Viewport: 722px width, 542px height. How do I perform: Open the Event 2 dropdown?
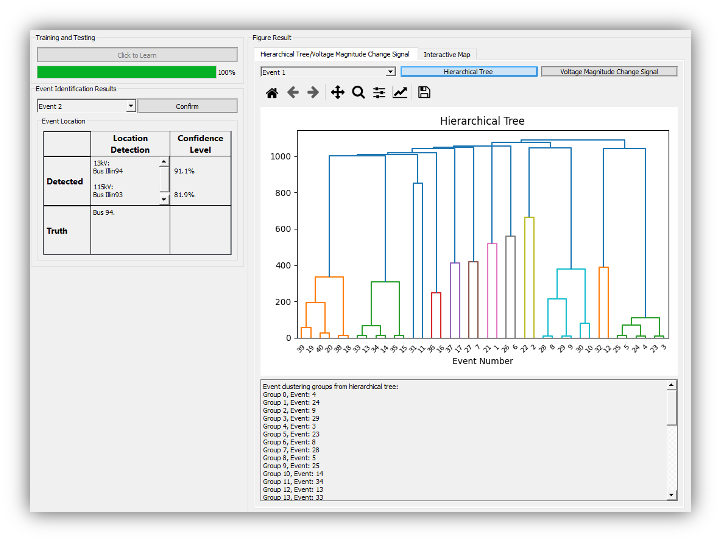pos(86,106)
